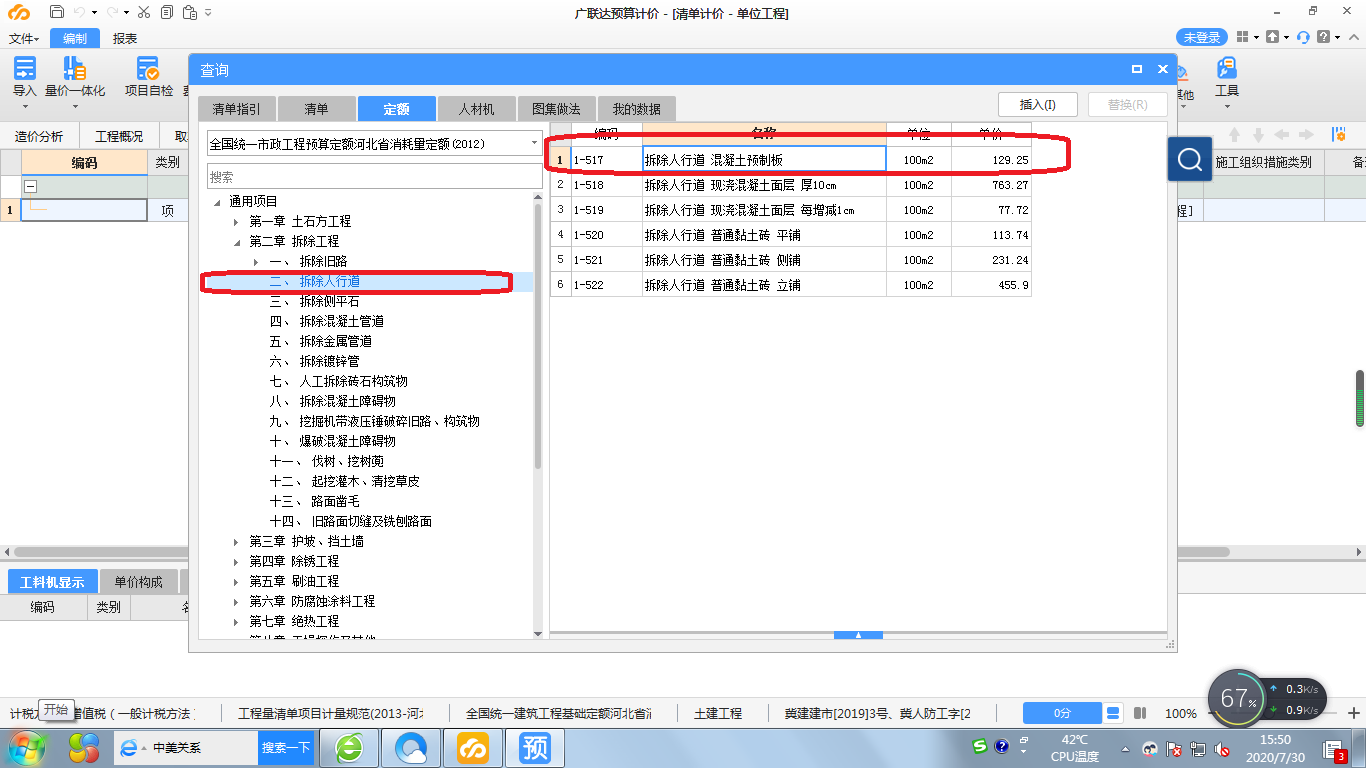This screenshot has height=768, width=1366.
Task: Click the move-right arrow icon
Action: (1306, 135)
